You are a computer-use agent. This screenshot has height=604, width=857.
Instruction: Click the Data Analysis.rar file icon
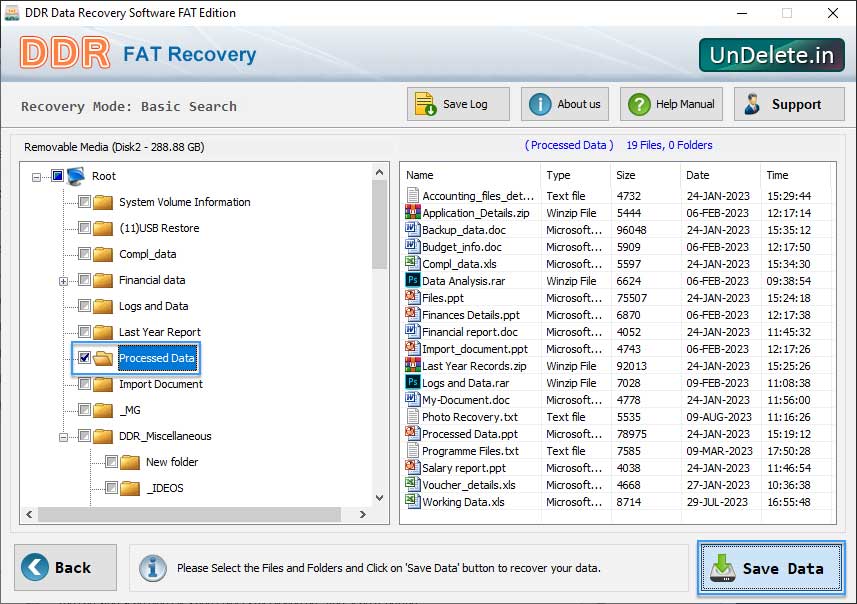413,280
